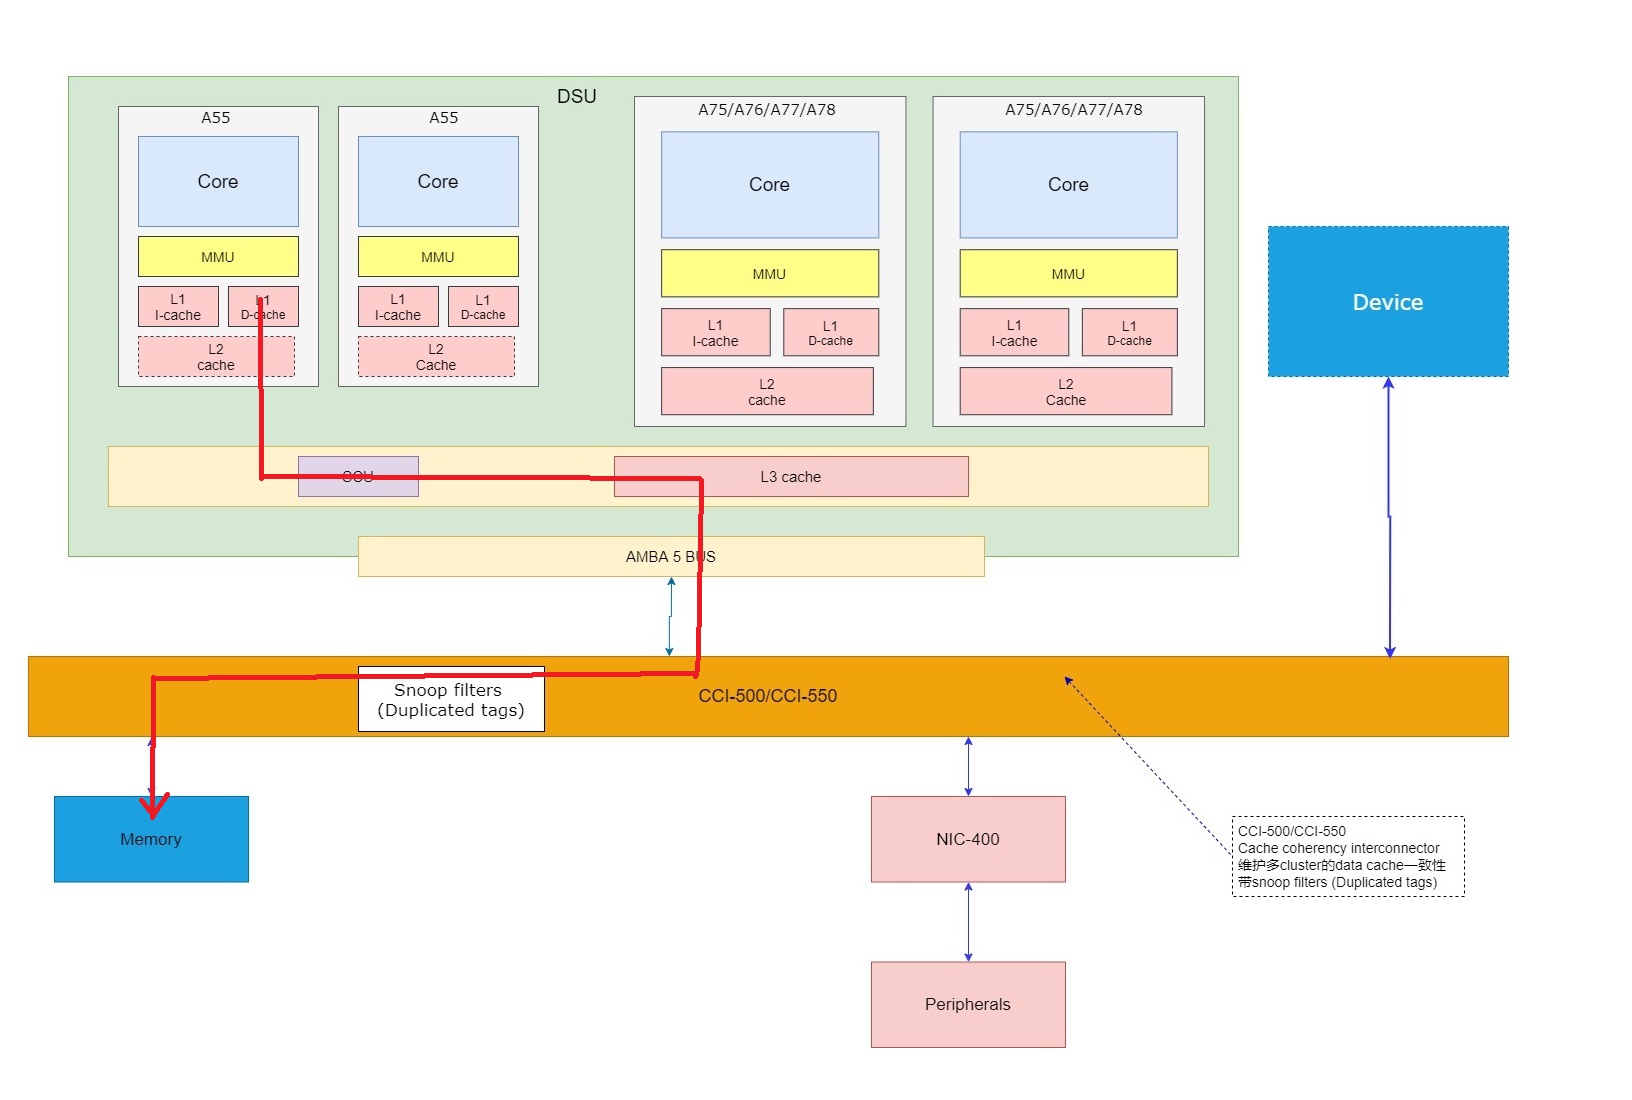
Task: Select L1 I-cache in right A75/A76/A77/A78 block
Action: [x=1014, y=333]
